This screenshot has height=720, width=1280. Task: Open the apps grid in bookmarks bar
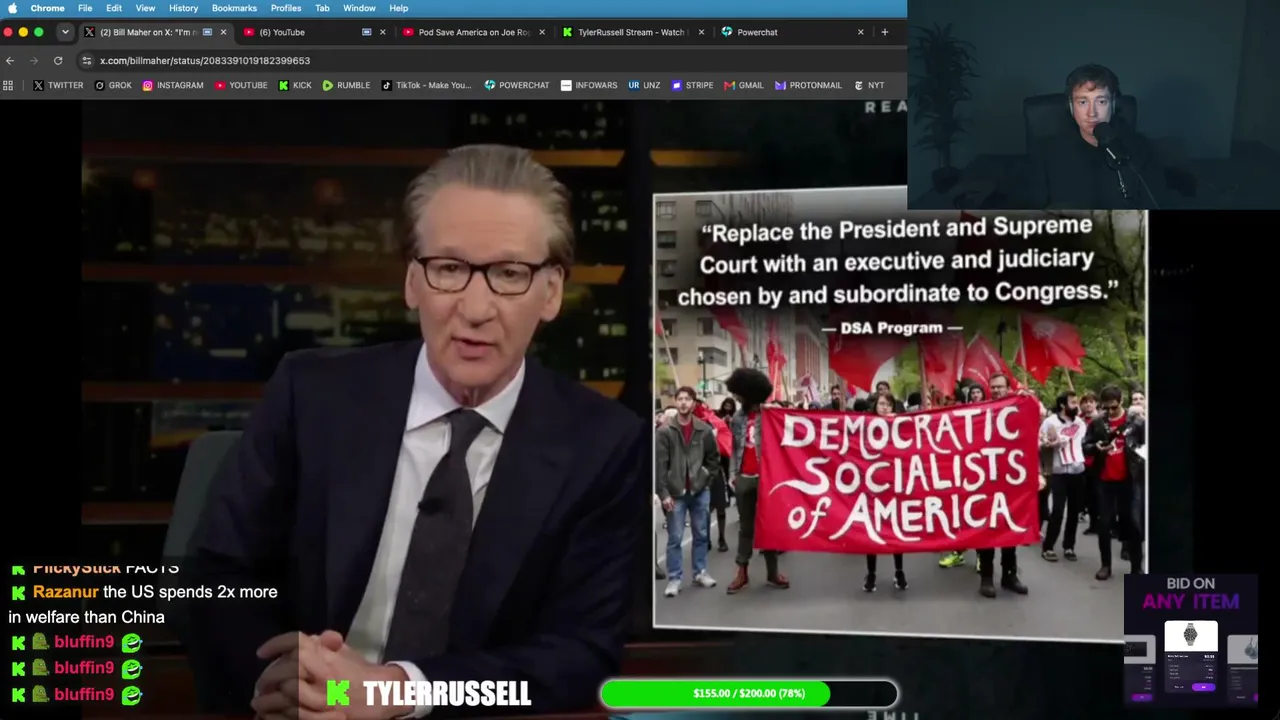point(8,85)
